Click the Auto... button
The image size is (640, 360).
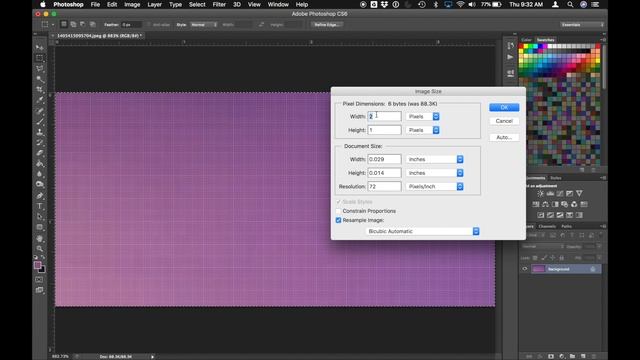pos(504,138)
